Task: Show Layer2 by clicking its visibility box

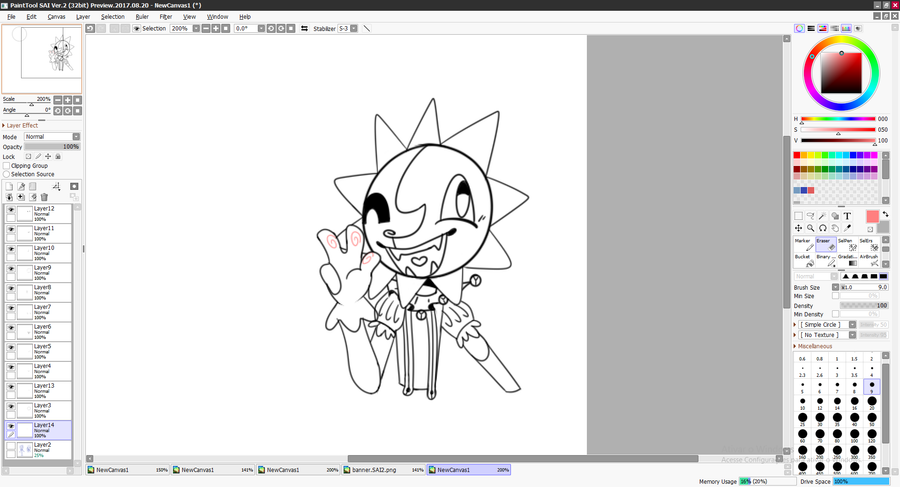Action: click(11, 446)
